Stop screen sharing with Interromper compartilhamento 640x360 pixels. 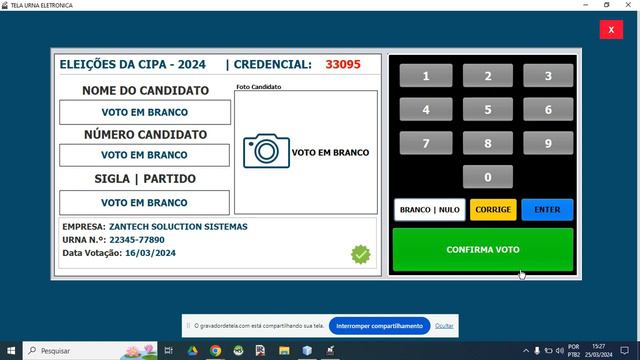coord(379,326)
